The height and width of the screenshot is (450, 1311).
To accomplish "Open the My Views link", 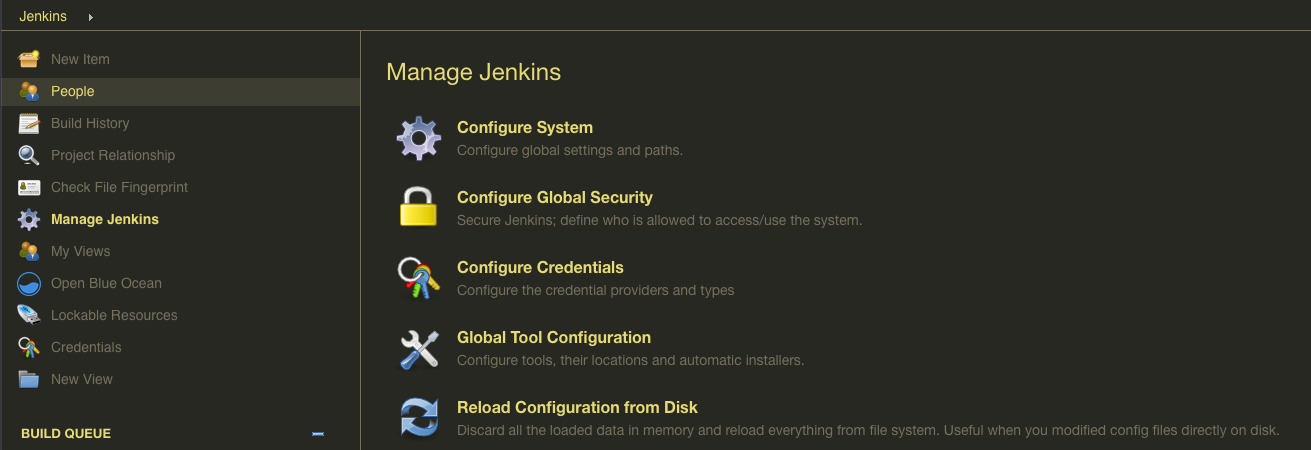I will coord(81,251).
